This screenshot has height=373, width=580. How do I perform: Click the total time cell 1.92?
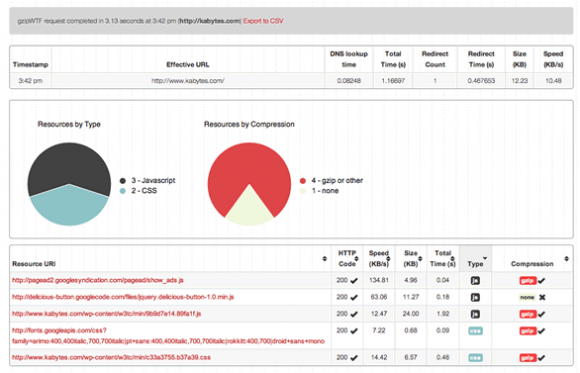coord(442,314)
